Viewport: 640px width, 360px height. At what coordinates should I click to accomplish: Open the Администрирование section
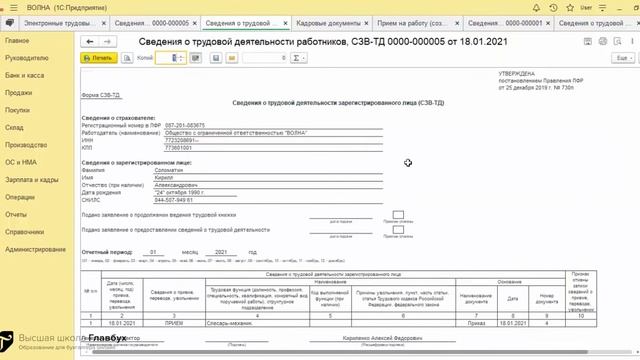tap(35, 249)
